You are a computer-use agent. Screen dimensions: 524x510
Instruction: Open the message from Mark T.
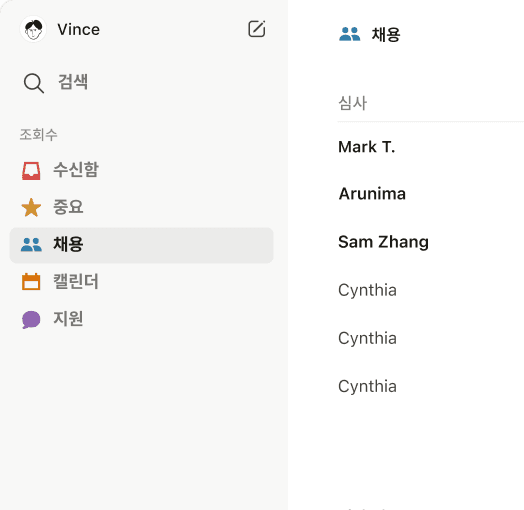[431, 147]
